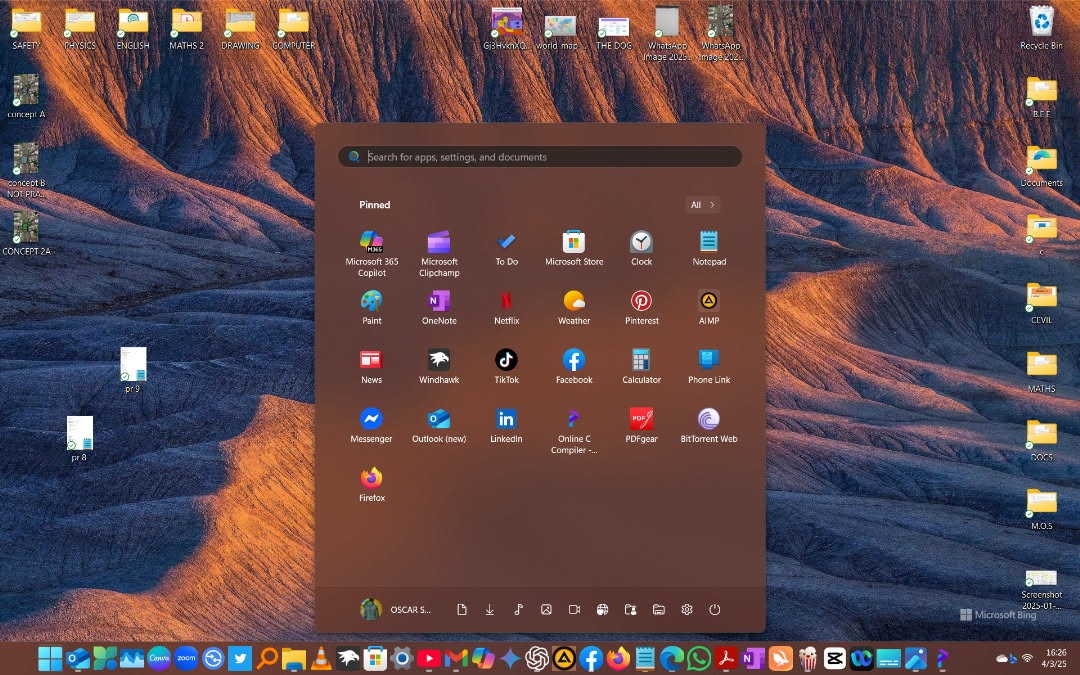Image resolution: width=1080 pixels, height=675 pixels.
Task: Select the pr 9 document on desktop
Action: (x=133, y=370)
